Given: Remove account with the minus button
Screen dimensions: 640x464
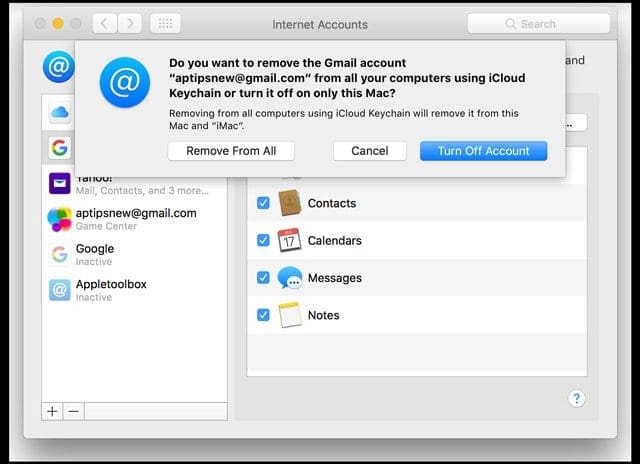Looking at the screenshot, I should click(x=73, y=411).
